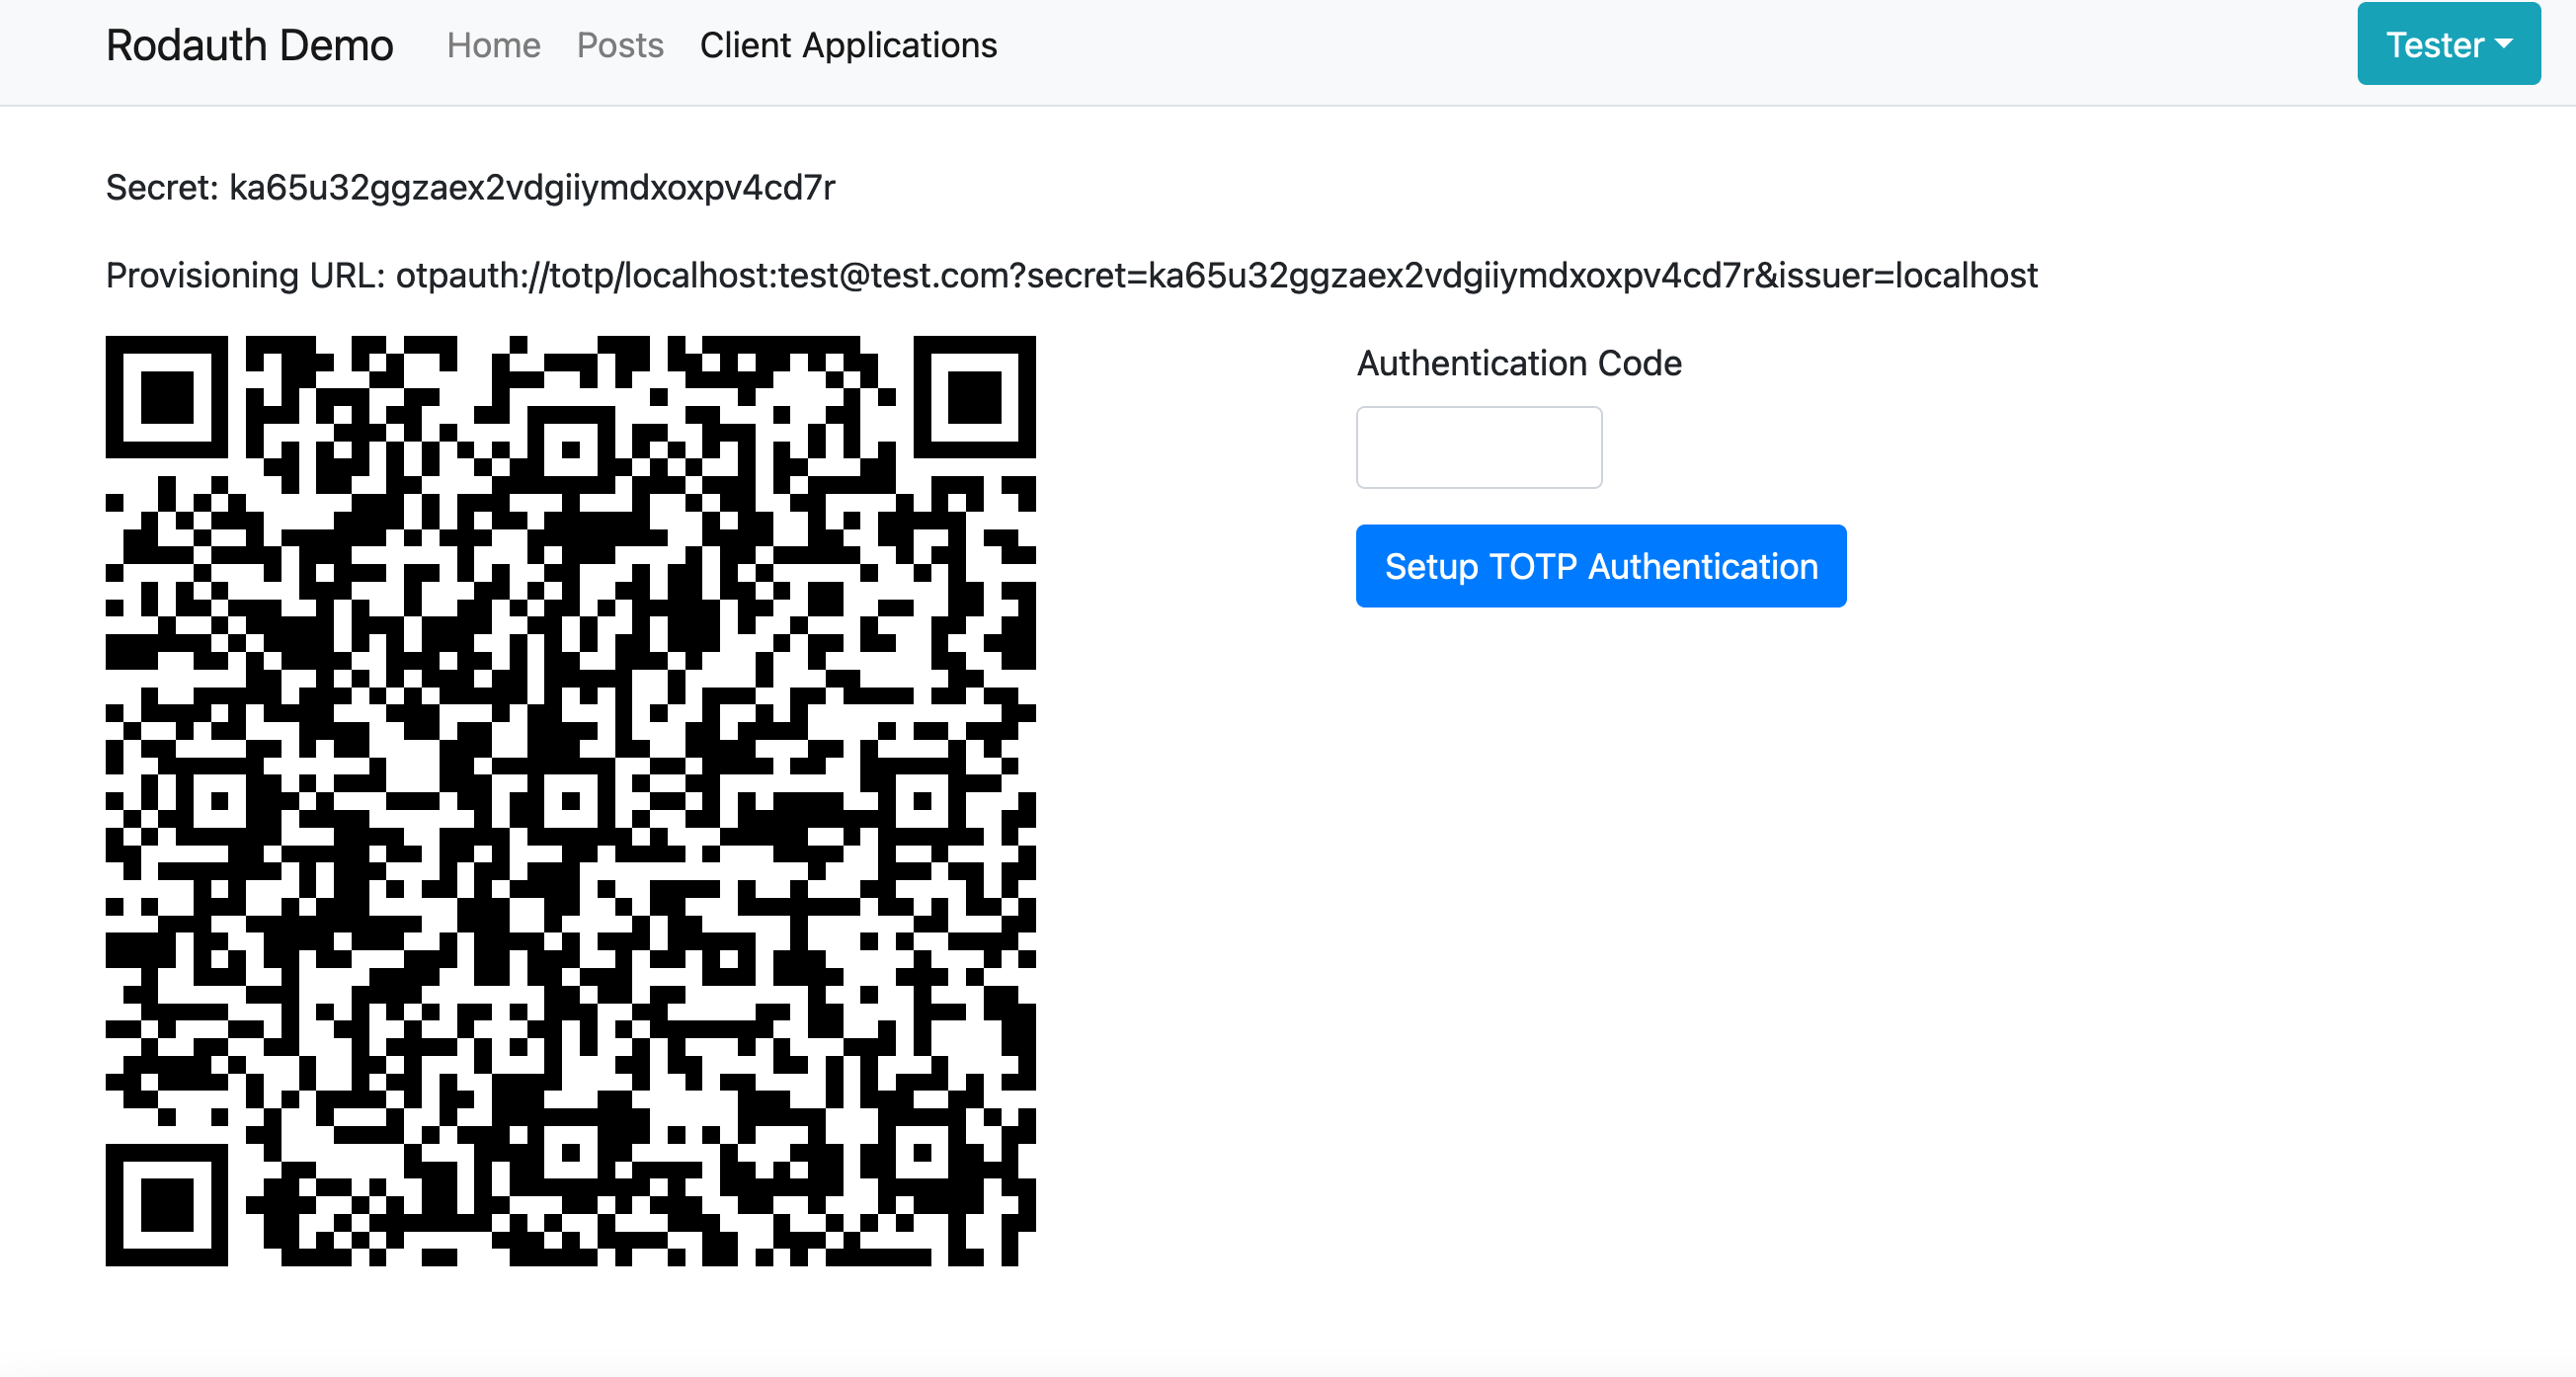Click the Authentication Code label
This screenshot has width=2576, height=1377.
[1518, 363]
